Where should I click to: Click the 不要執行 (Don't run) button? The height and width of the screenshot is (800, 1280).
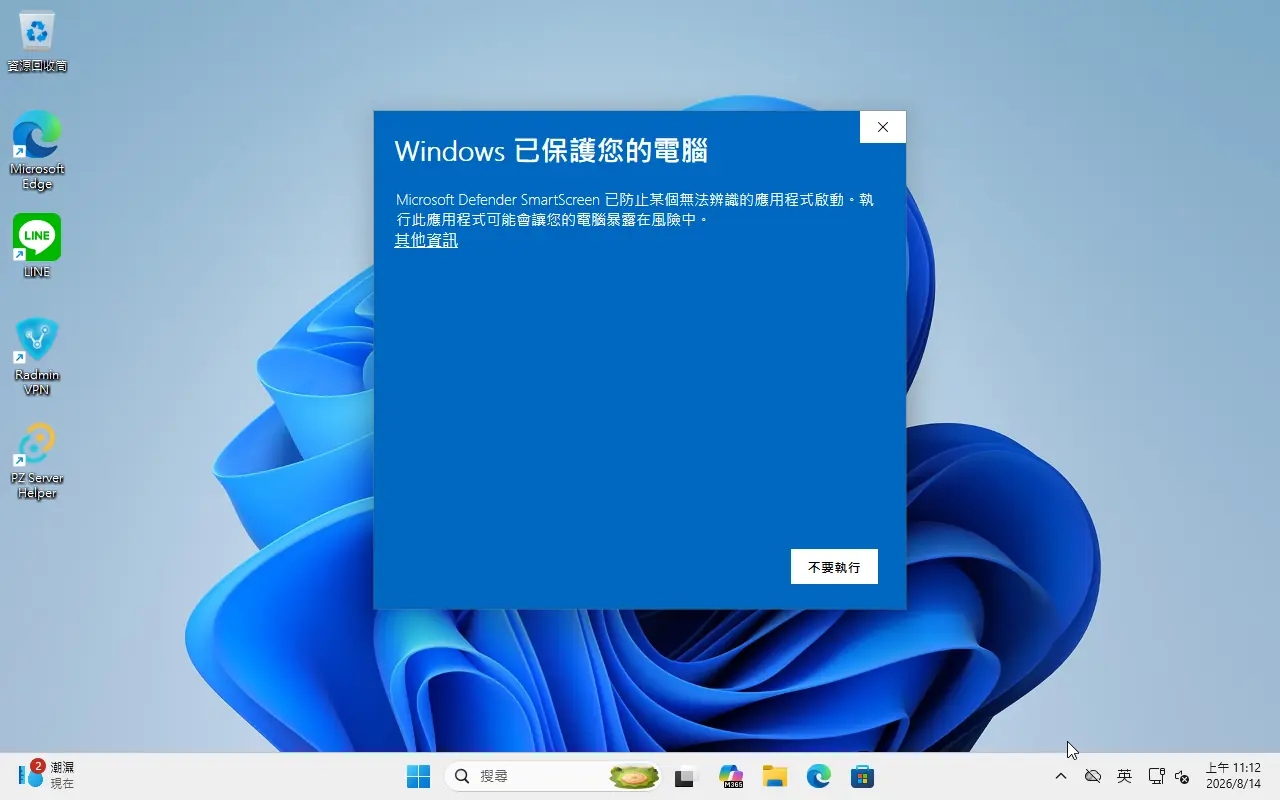coord(834,566)
